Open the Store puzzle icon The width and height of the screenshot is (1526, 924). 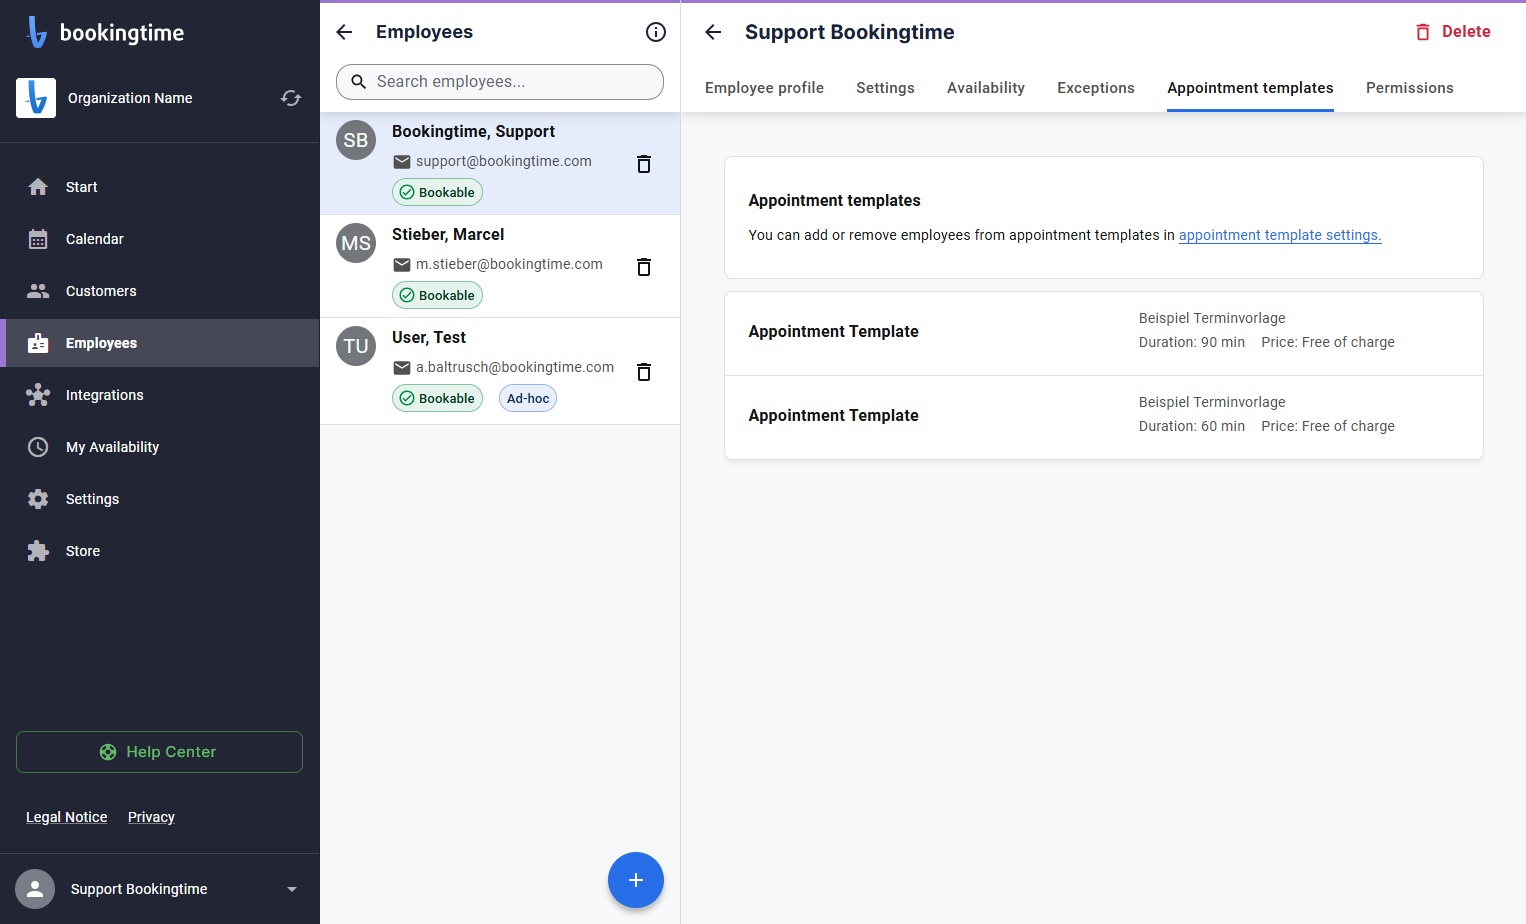(38, 551)
